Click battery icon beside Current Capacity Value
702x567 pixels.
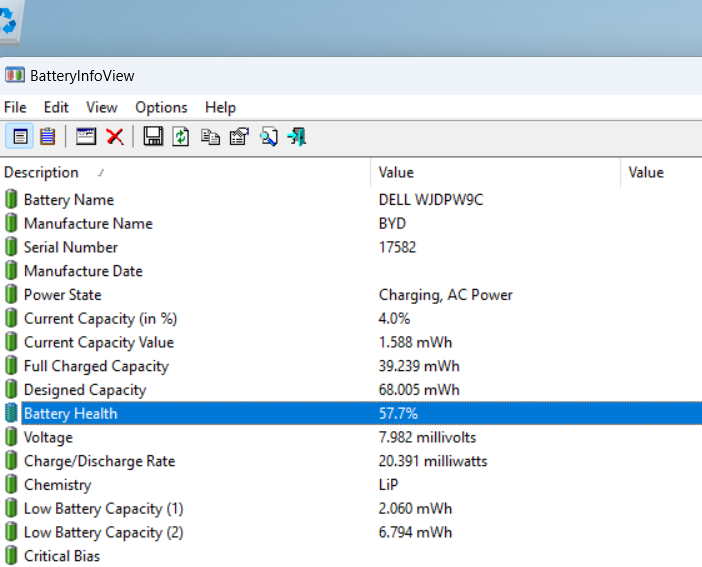(11, 342)
